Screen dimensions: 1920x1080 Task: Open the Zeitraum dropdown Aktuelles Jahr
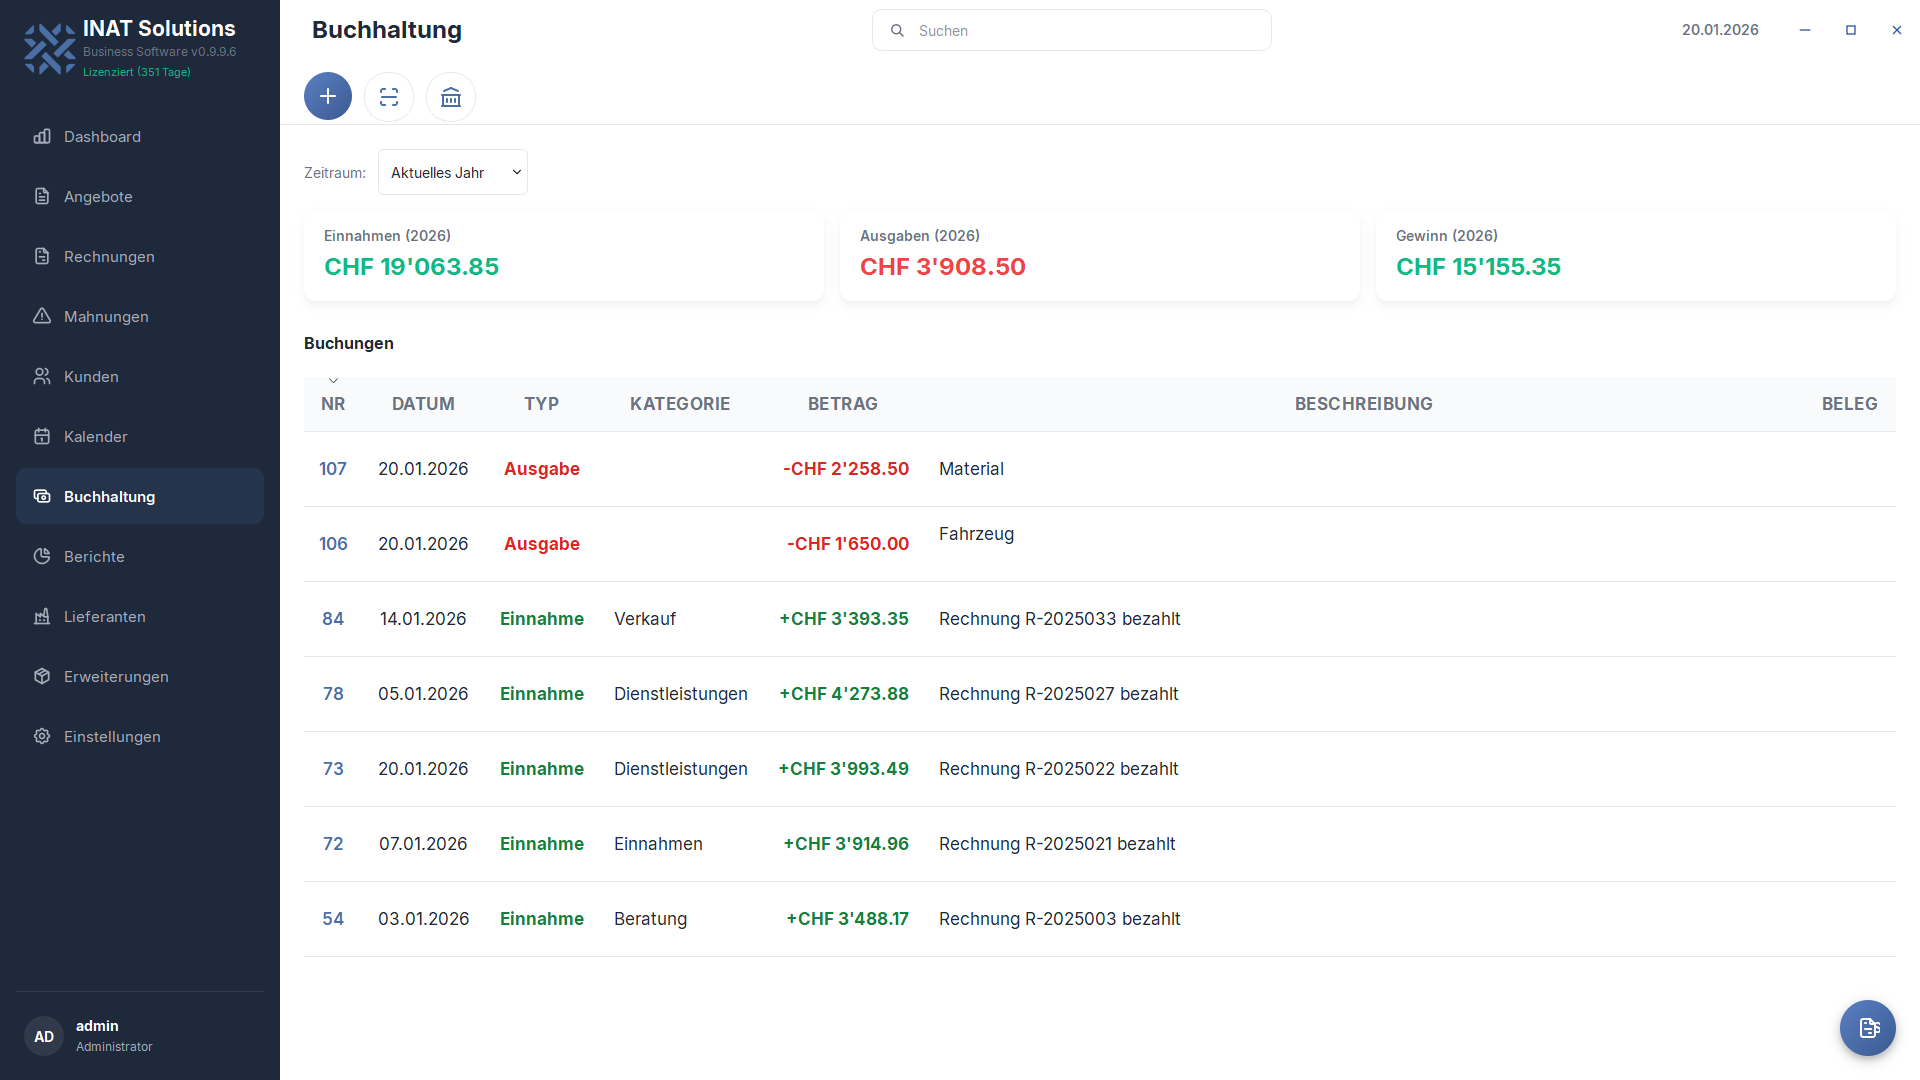pos(453,172)
